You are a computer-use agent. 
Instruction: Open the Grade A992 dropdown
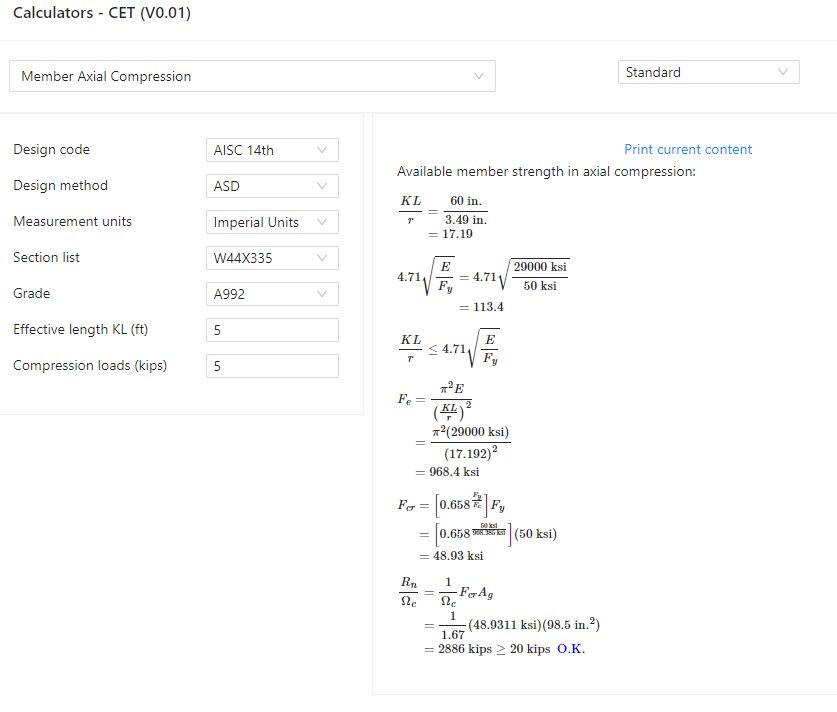tap(272, 294)
